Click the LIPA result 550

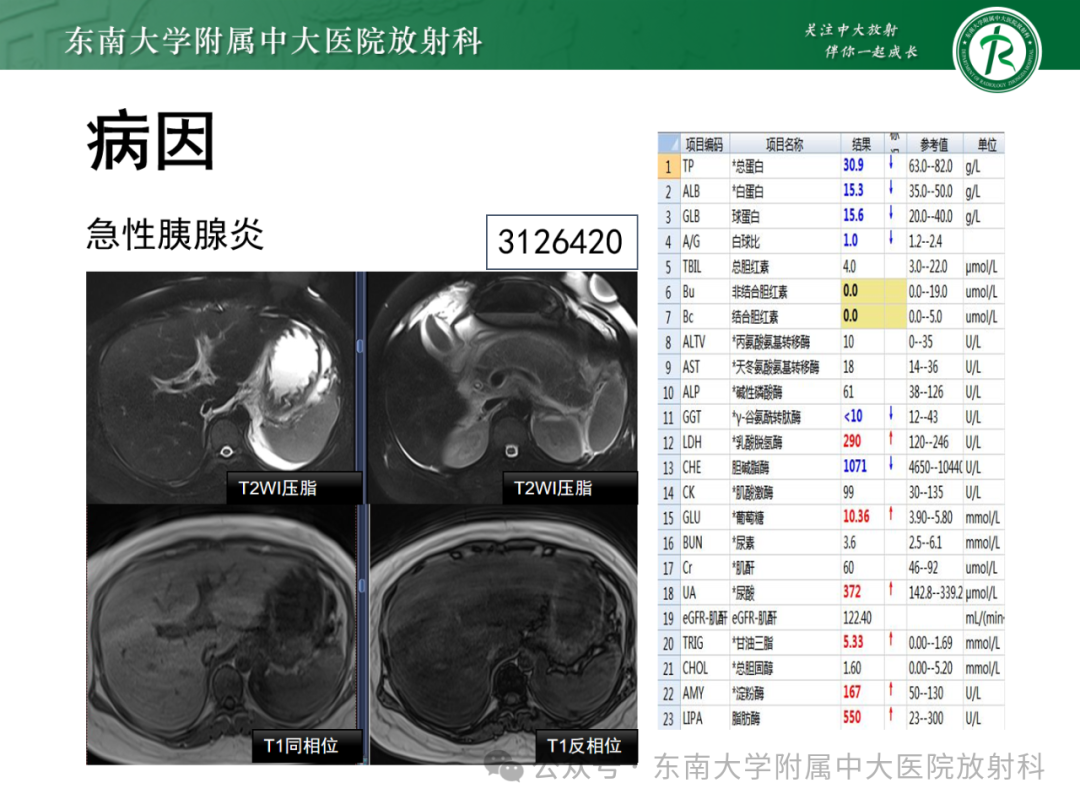(x=852, y=718)
